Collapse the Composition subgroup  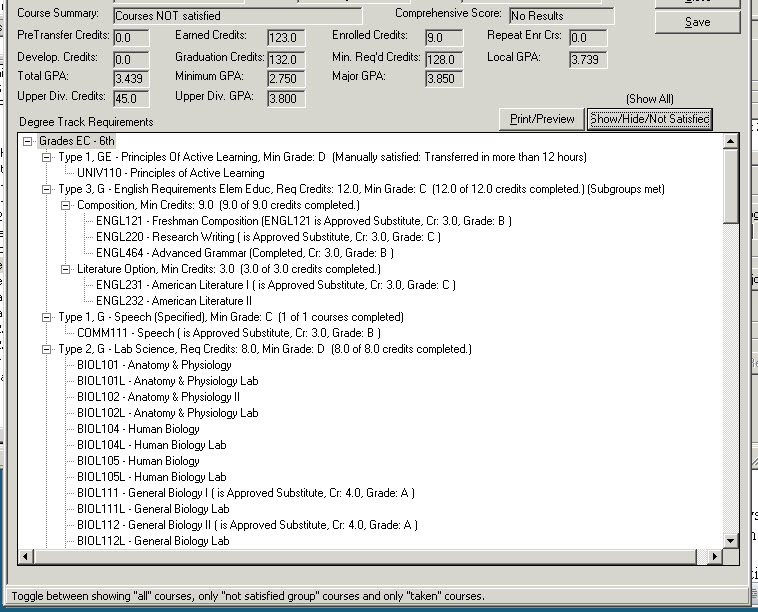tap(65, 205)
